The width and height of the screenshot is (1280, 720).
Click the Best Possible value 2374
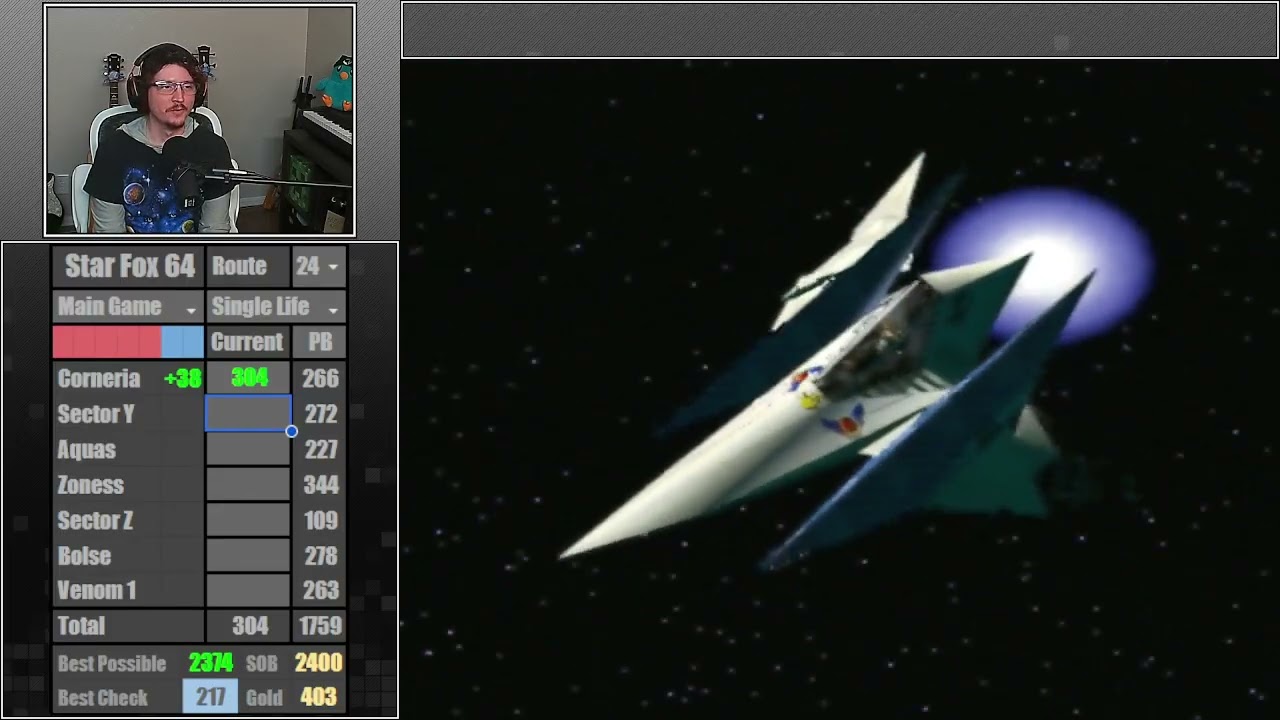[x=211, y=663]
